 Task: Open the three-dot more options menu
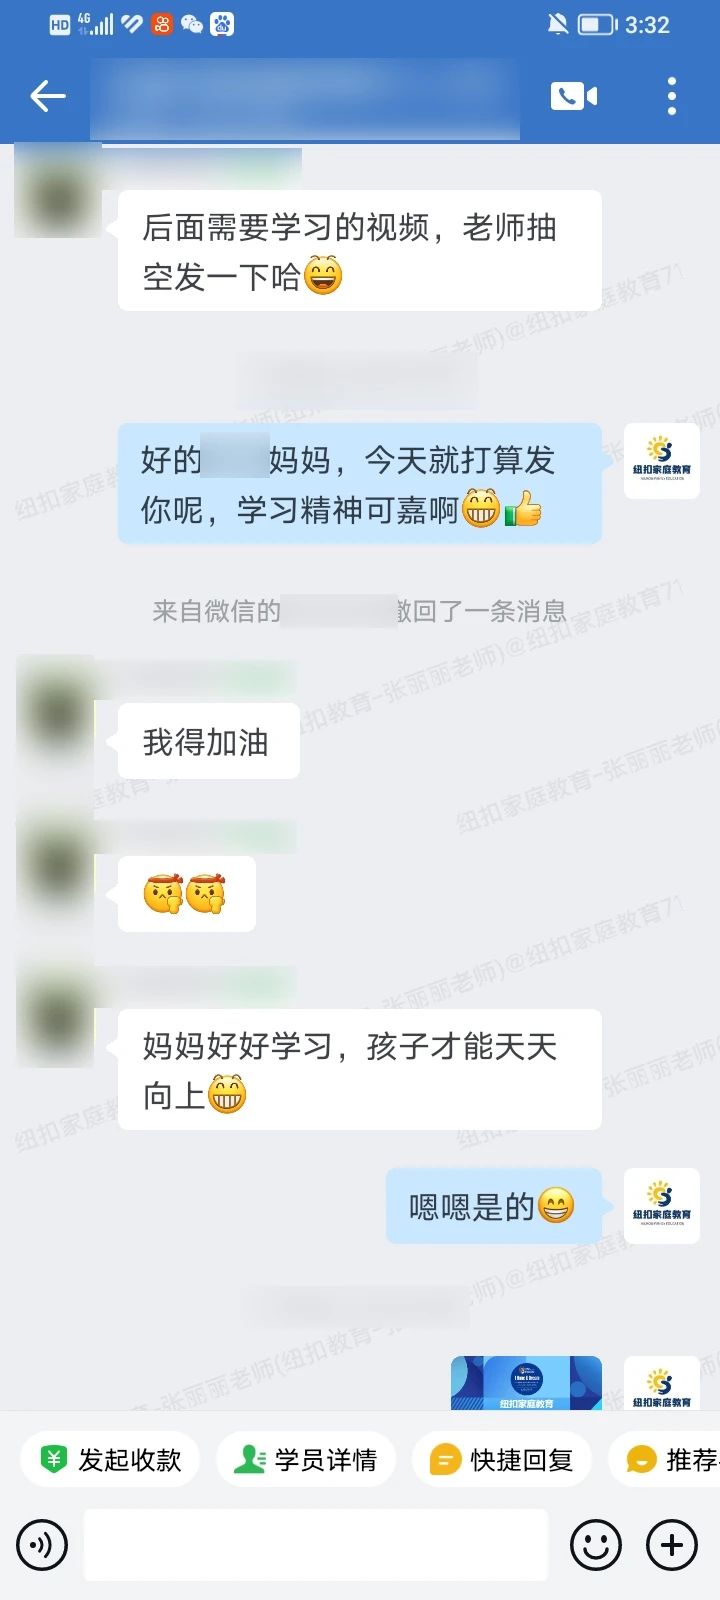coord(672,96)
